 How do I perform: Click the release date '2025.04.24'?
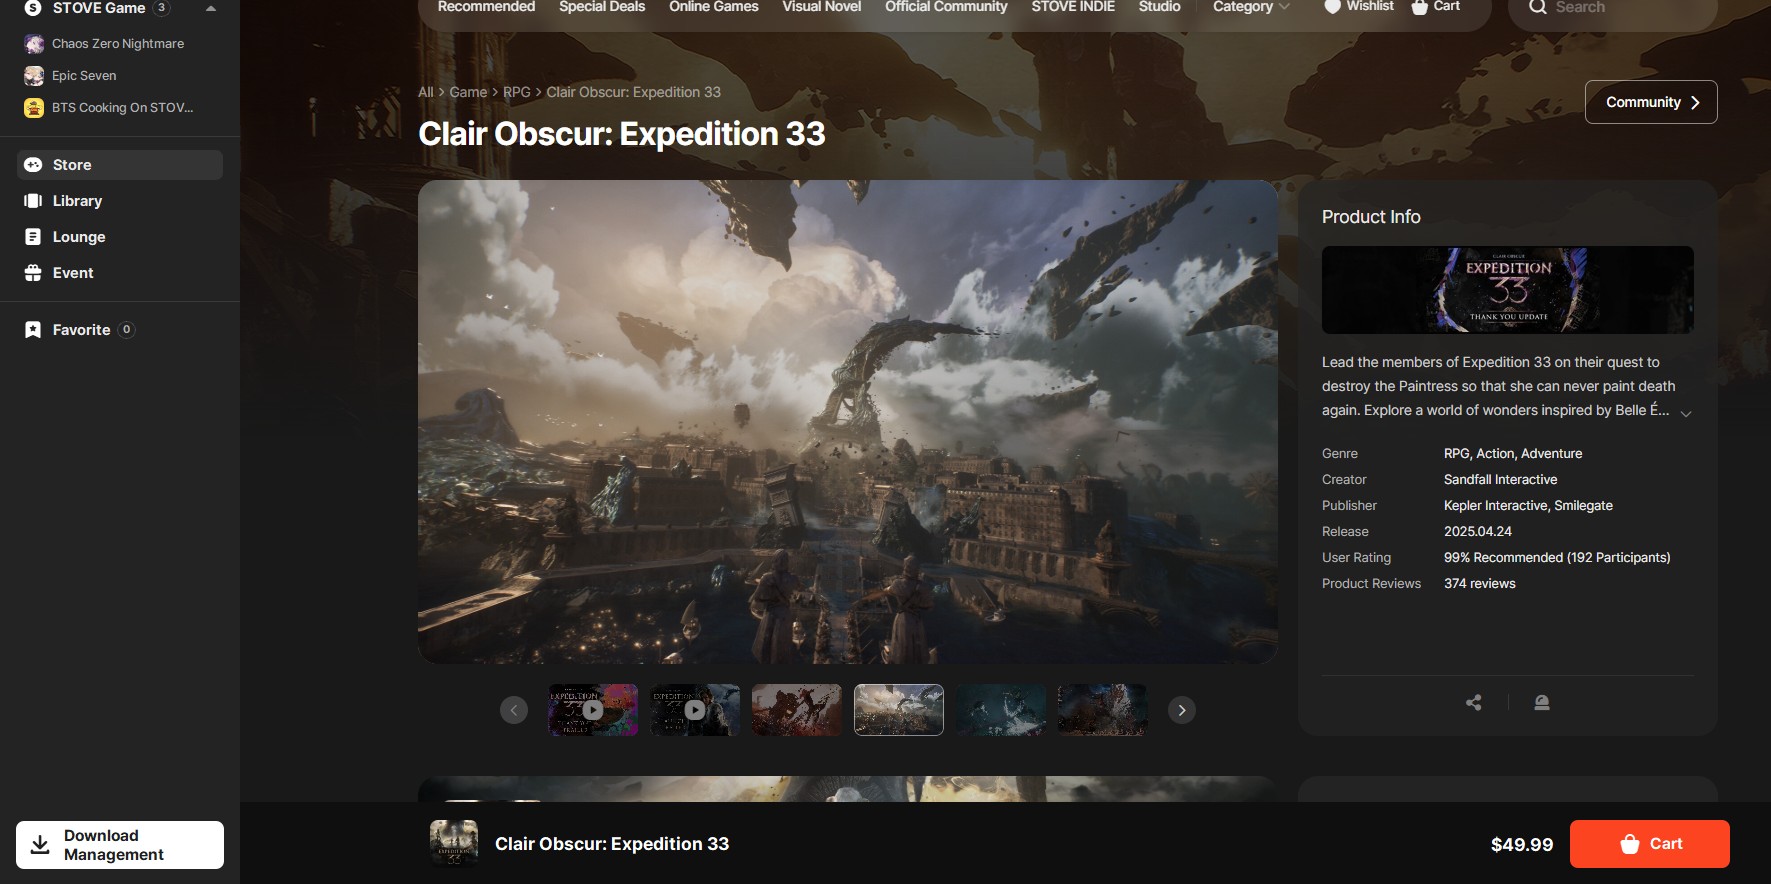pos(1478,532)
